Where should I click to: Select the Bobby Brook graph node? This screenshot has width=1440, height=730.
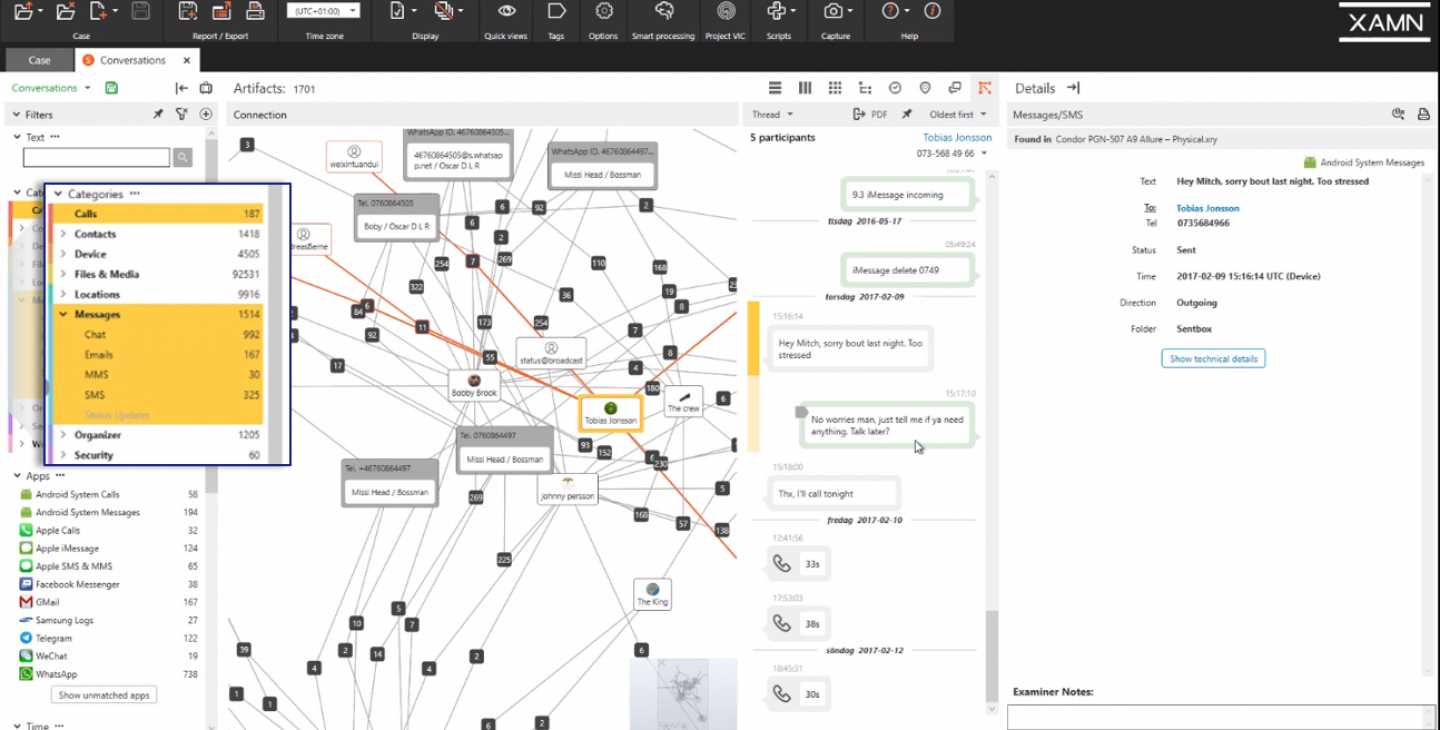[x=474, y=386]
